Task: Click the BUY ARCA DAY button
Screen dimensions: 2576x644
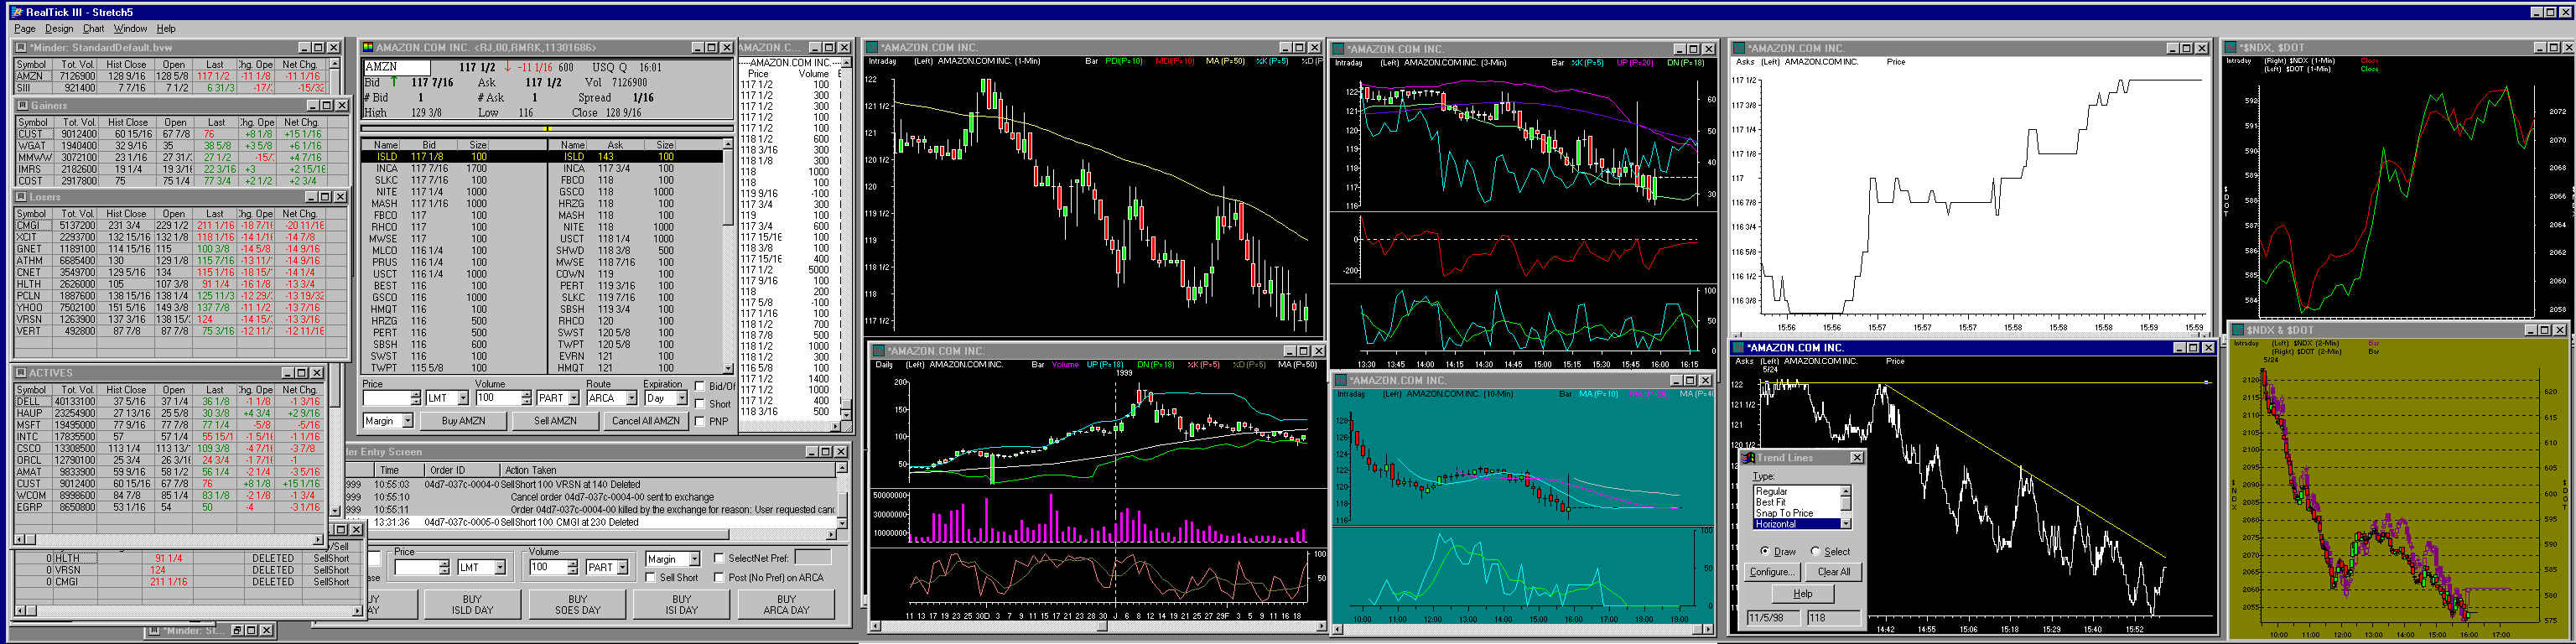Action: (786, 605)
